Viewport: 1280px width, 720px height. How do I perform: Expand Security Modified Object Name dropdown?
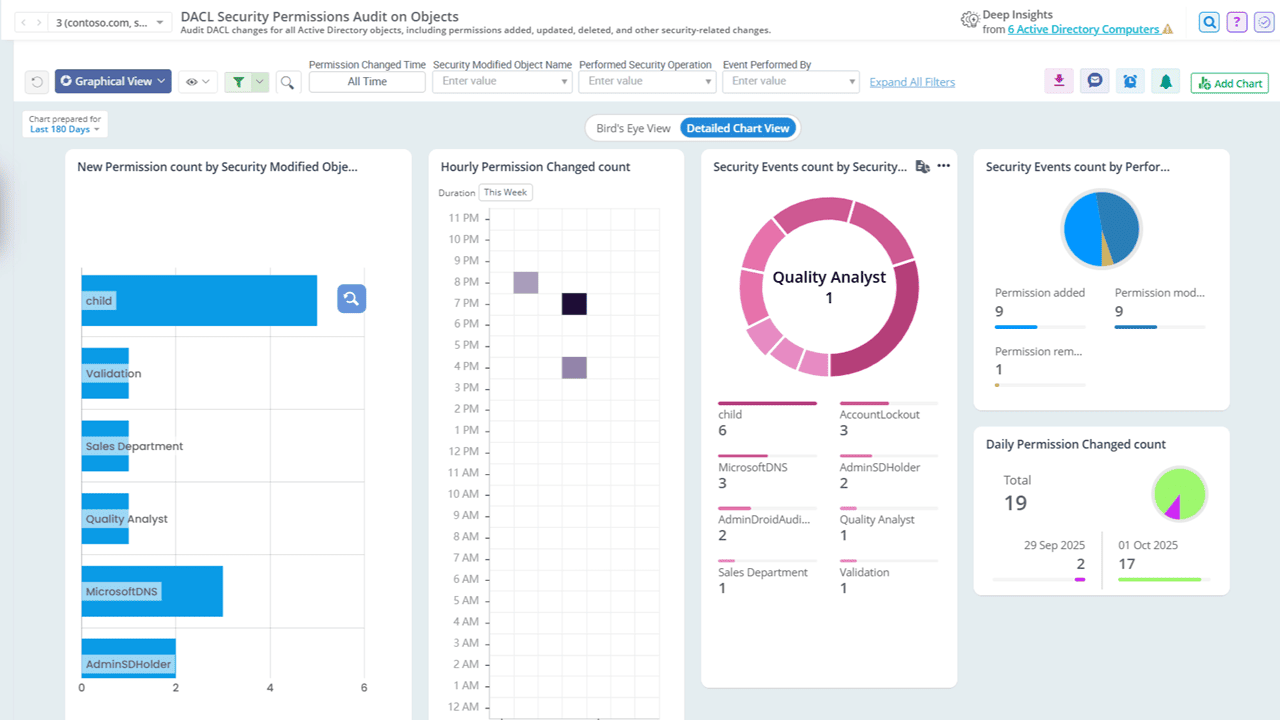click(x=502, y=82)
